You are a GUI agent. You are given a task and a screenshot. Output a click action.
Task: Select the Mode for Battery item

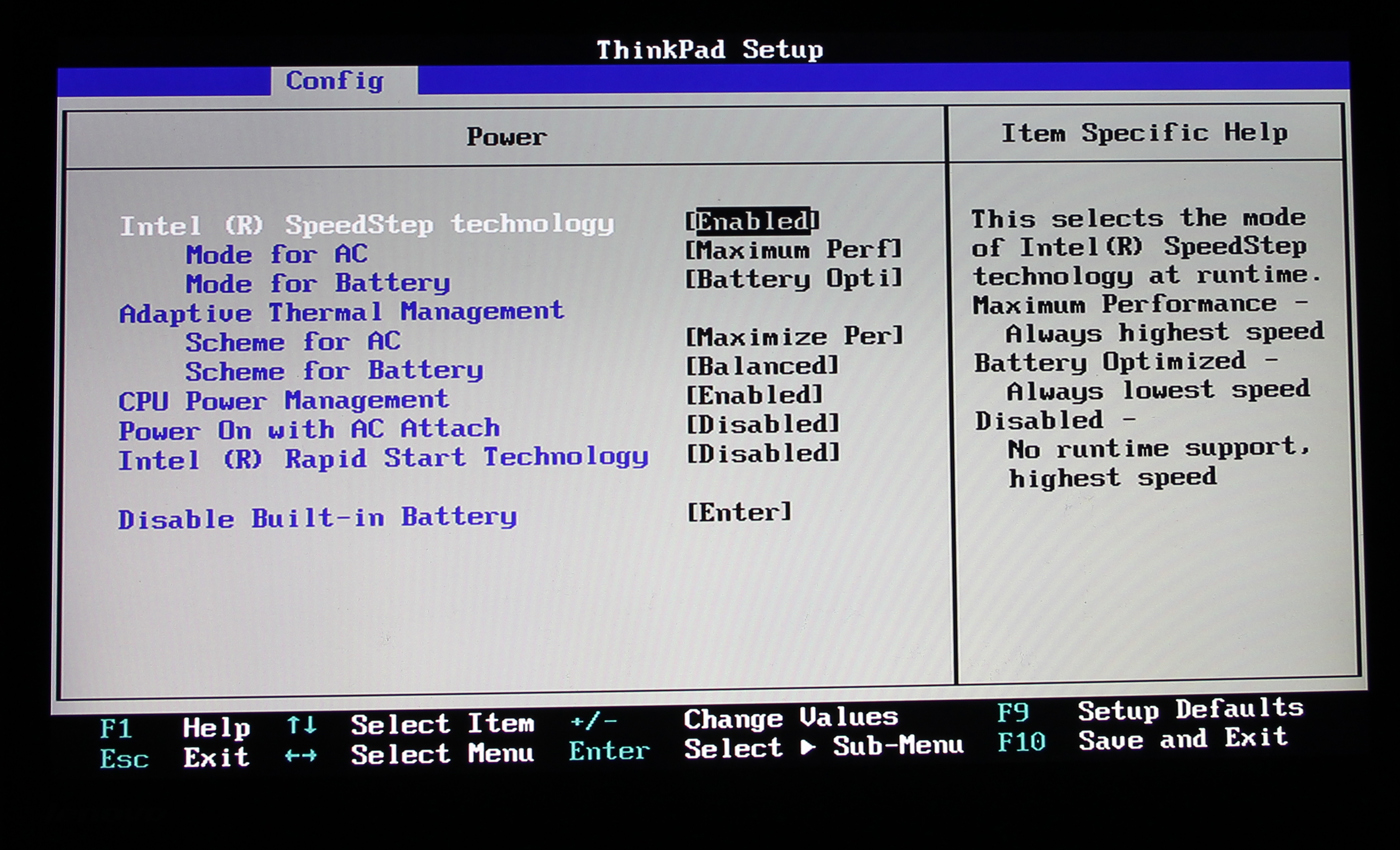click(318, 283)
